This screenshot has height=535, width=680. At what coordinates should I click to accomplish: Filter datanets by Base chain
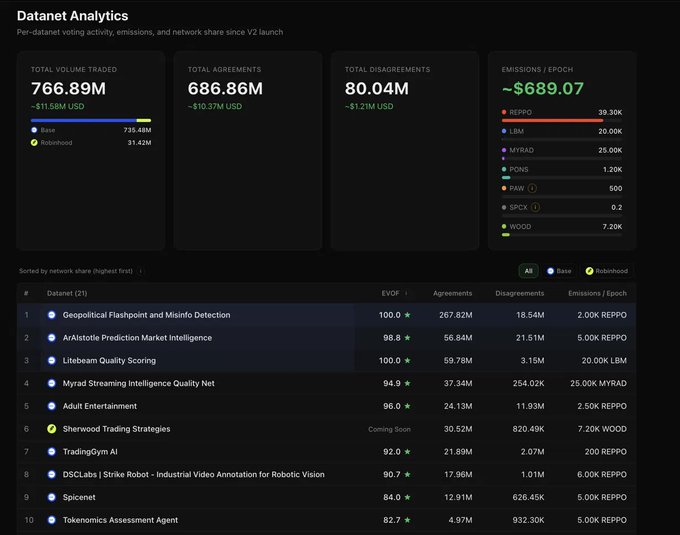pyautogui.click(x=559, y=271)
